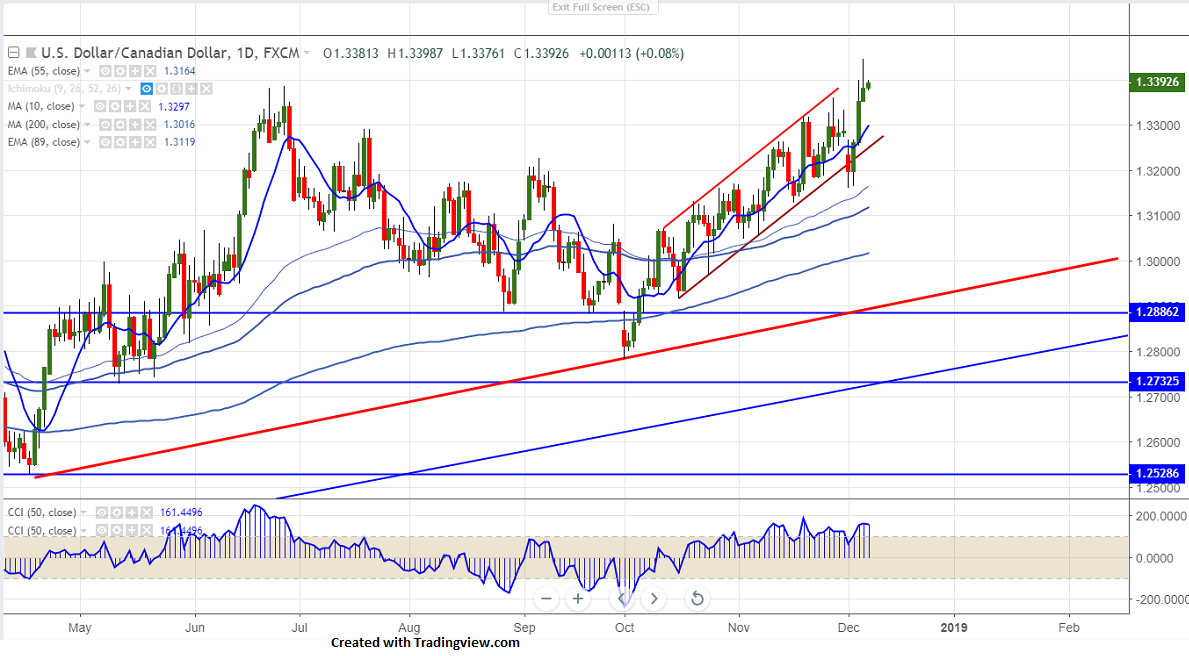Open Ichimoku indicator settings gear

[x=162, y=89]
